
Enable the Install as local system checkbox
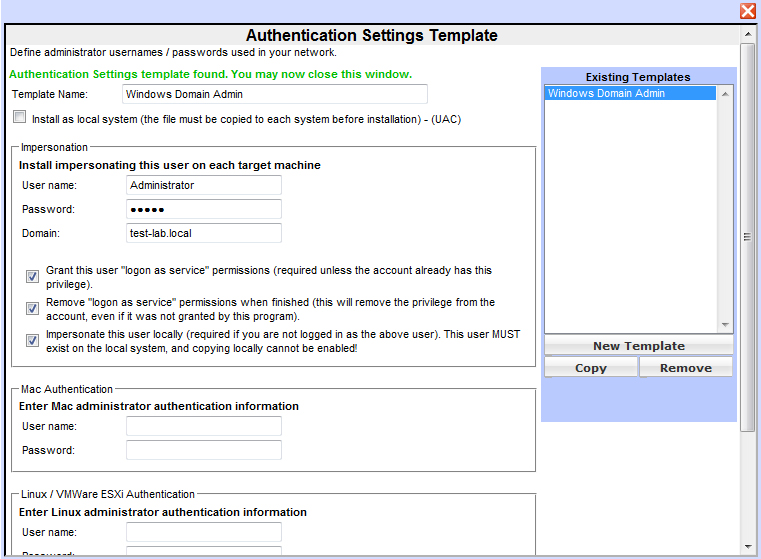pyautogui.click(x=20, y=118)
